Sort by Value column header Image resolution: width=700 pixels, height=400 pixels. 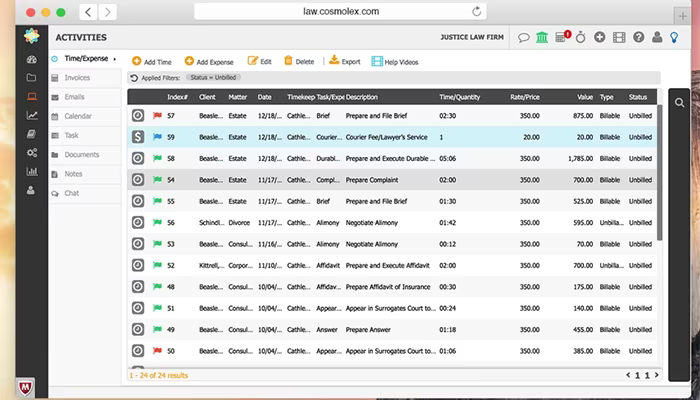(x=584, y=97)
